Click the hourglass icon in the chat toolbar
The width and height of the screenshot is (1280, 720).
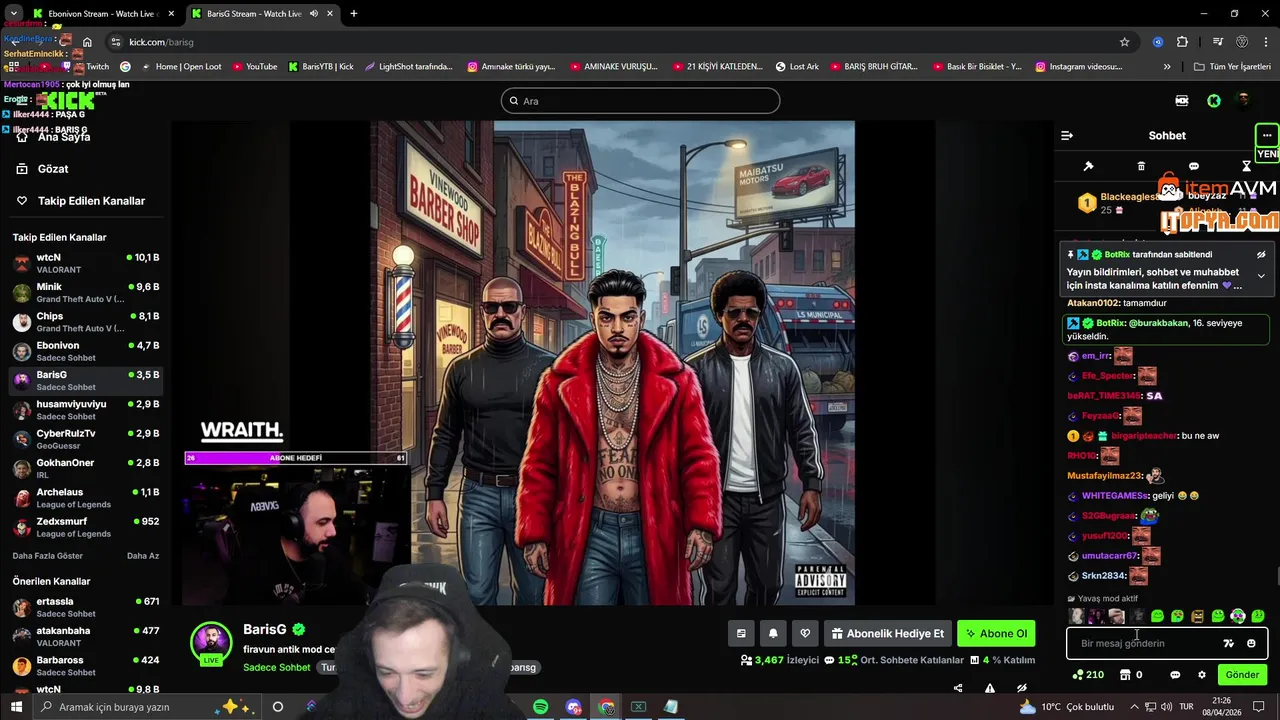(x=1246, y=166)
